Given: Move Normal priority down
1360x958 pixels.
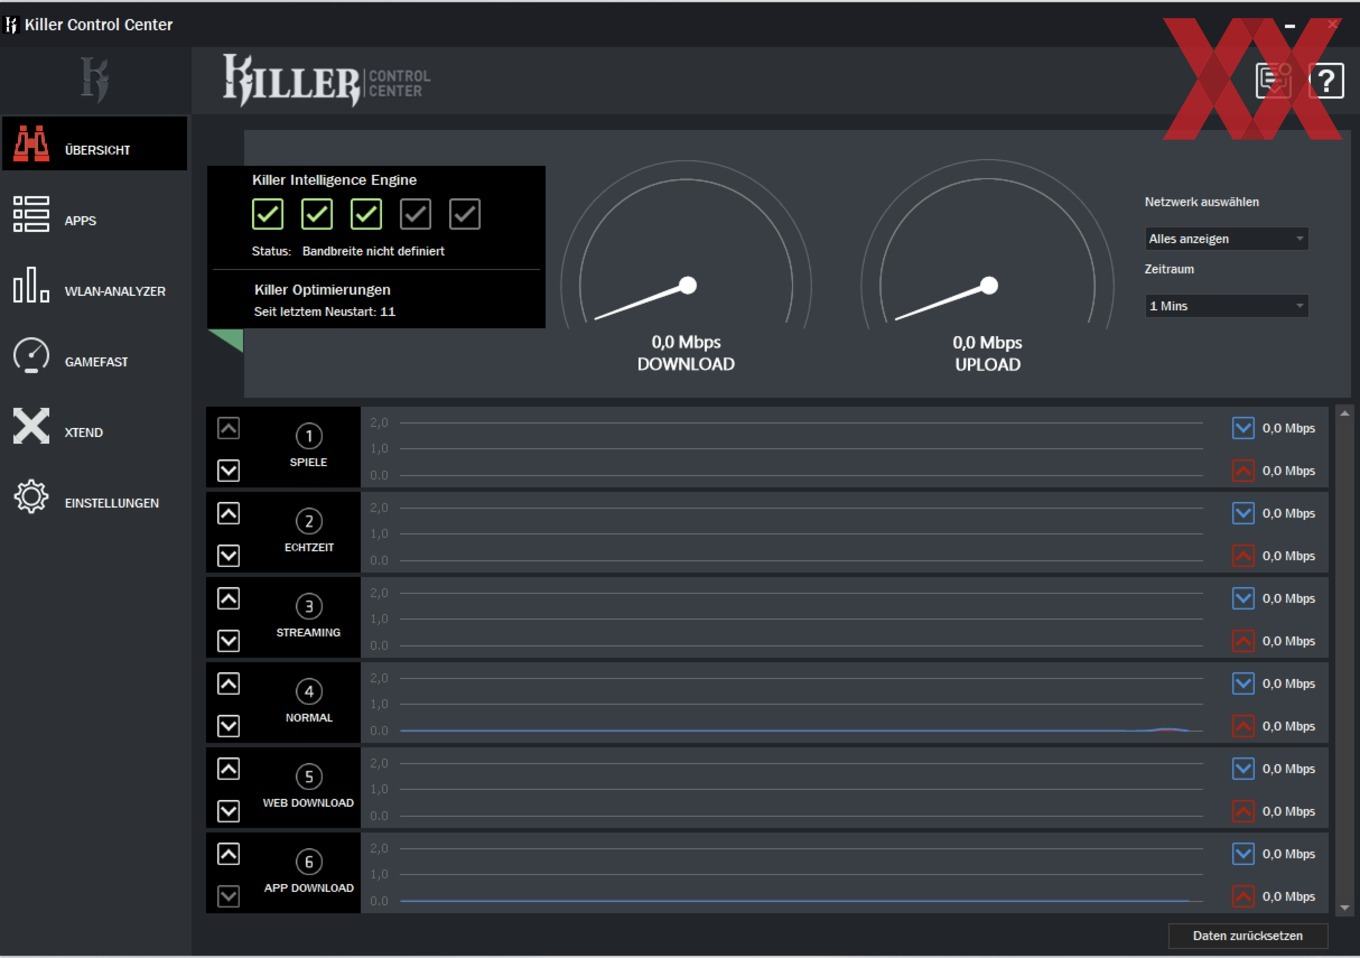Looking at the screenshot, I should [228, 725].
